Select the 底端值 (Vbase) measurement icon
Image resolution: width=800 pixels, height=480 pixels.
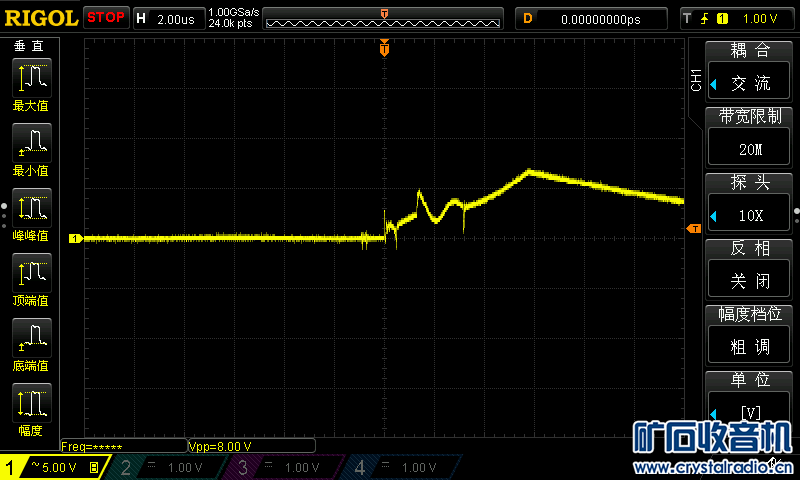click(x=31, y=337)
